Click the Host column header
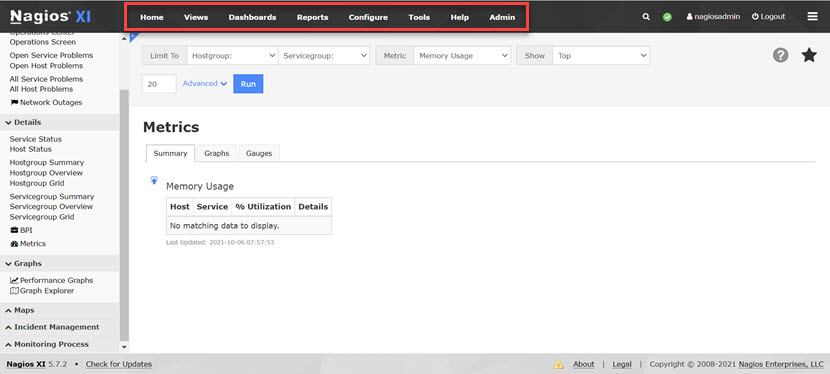 pos(180,207)
